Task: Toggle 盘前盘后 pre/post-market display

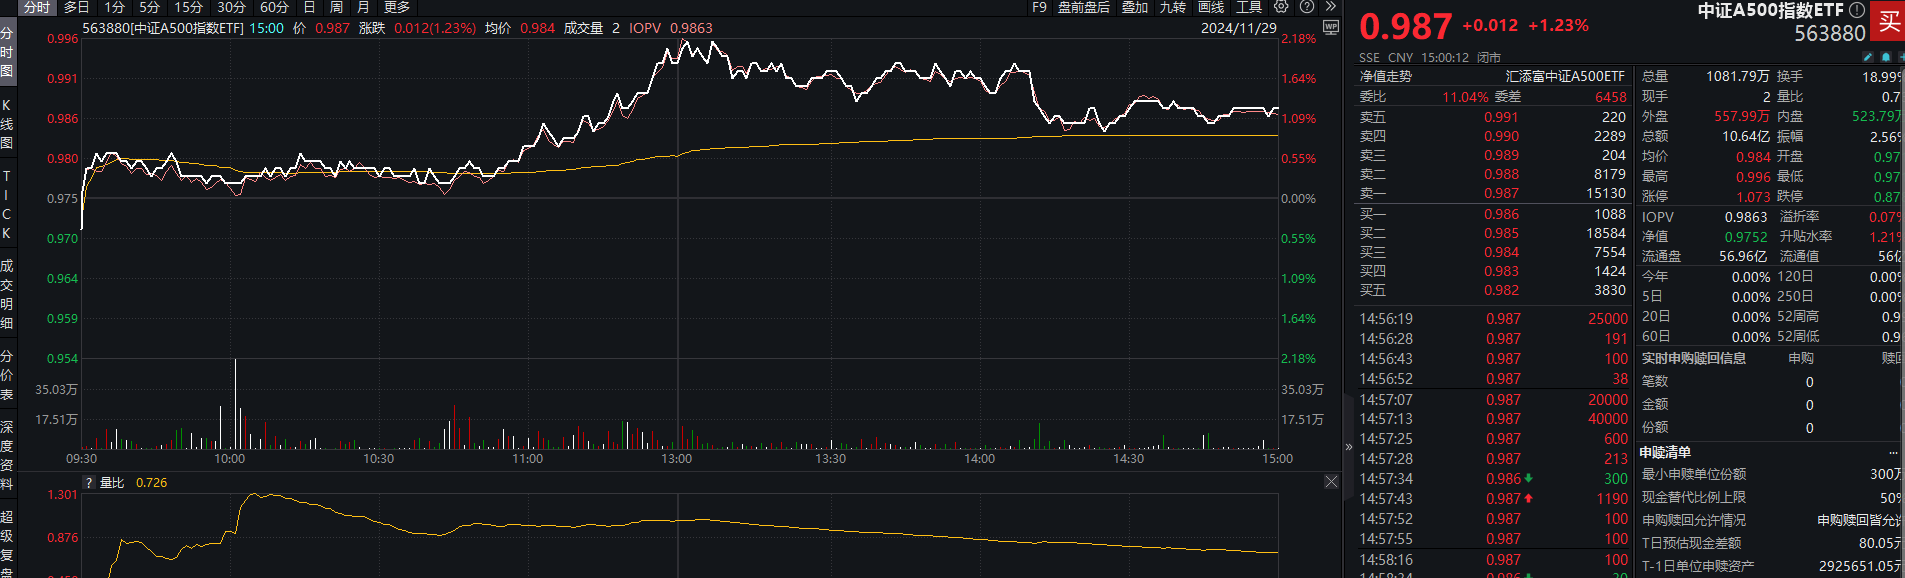Action: point(1083,7)
